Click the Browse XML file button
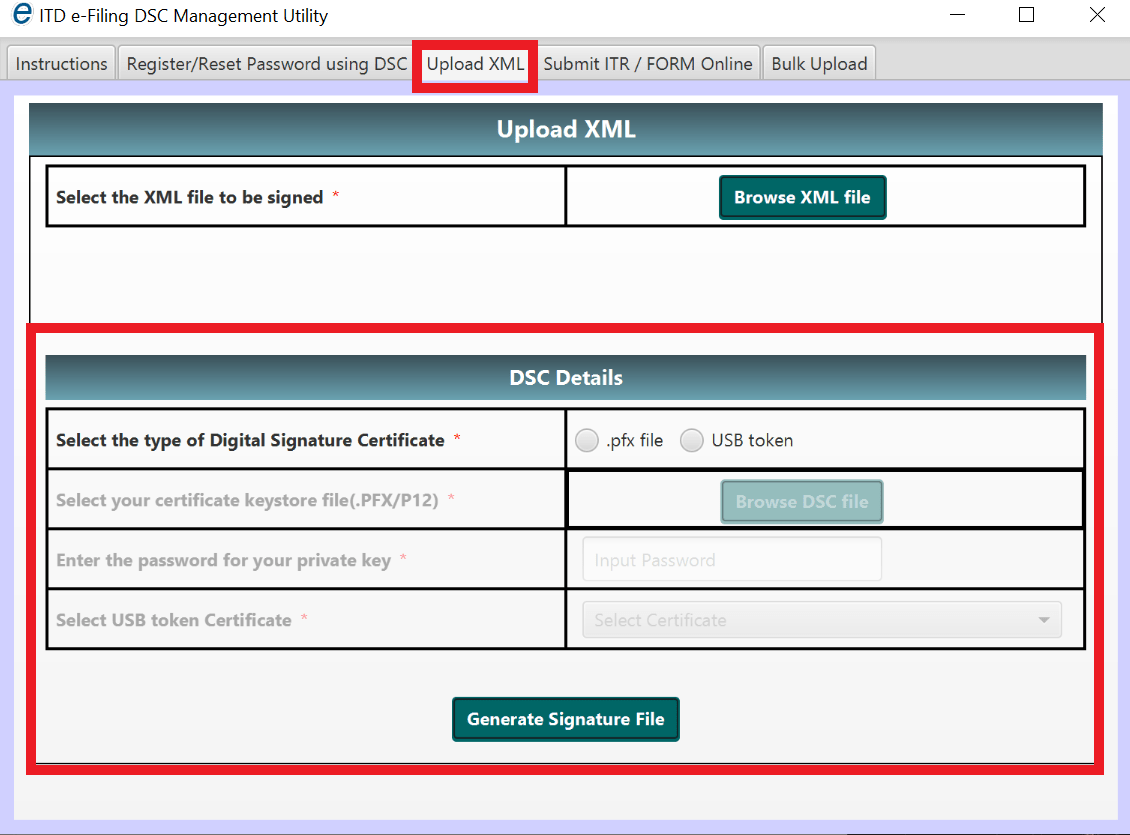Viewport: 1130px width, 835px height. (802, 197)
